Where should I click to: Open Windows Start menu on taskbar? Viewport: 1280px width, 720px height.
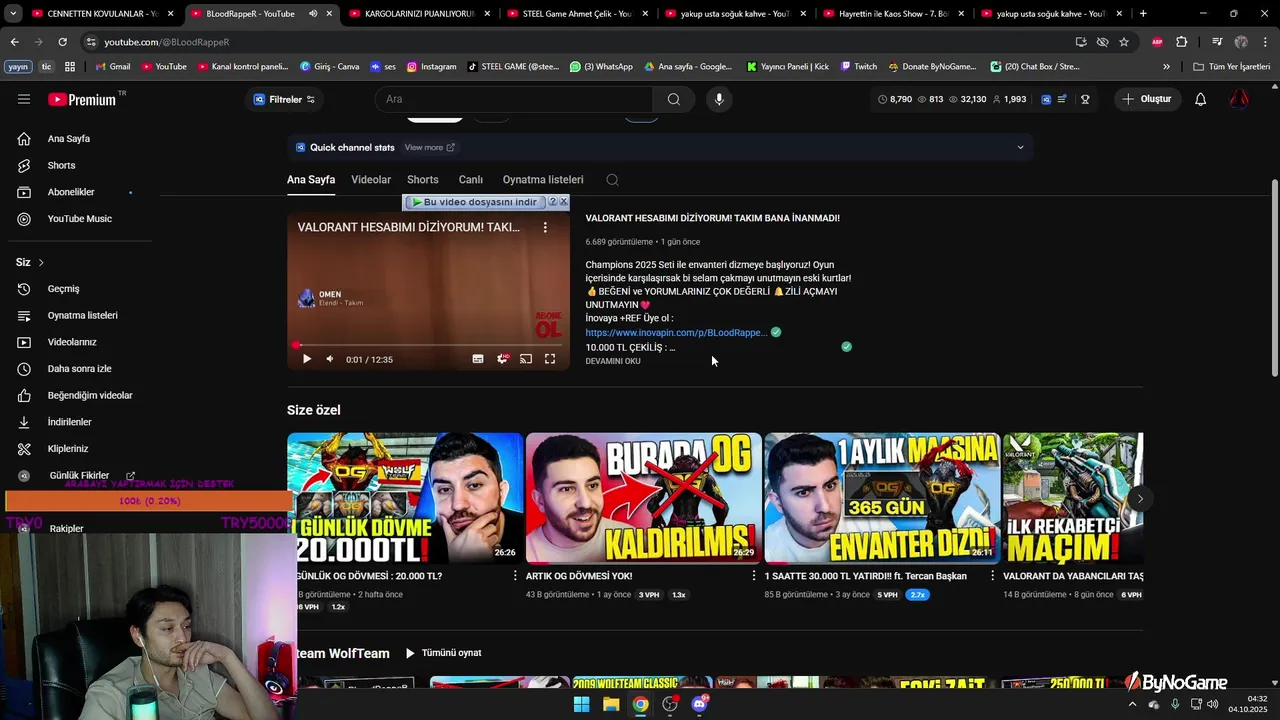(581, 704)
